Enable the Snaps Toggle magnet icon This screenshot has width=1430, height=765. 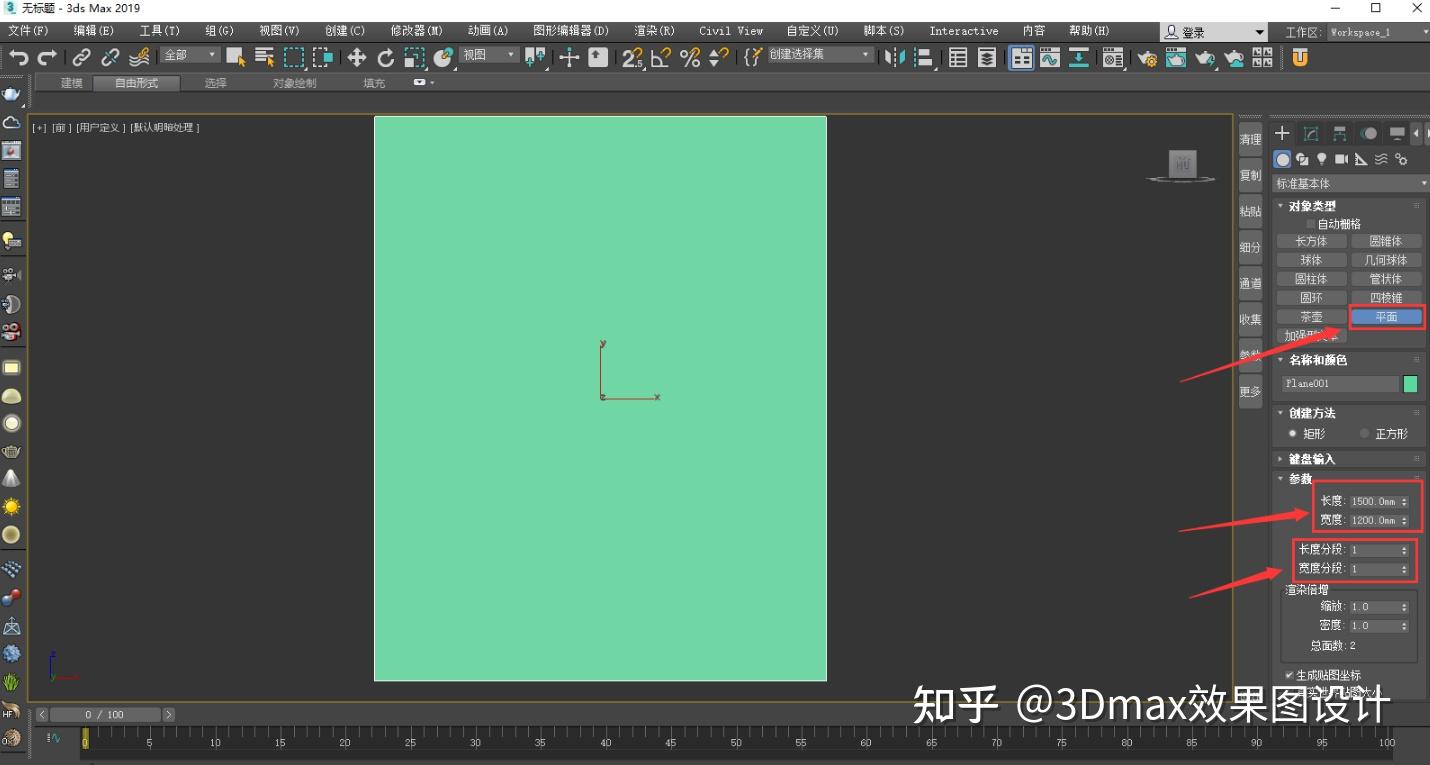[632, 57]
